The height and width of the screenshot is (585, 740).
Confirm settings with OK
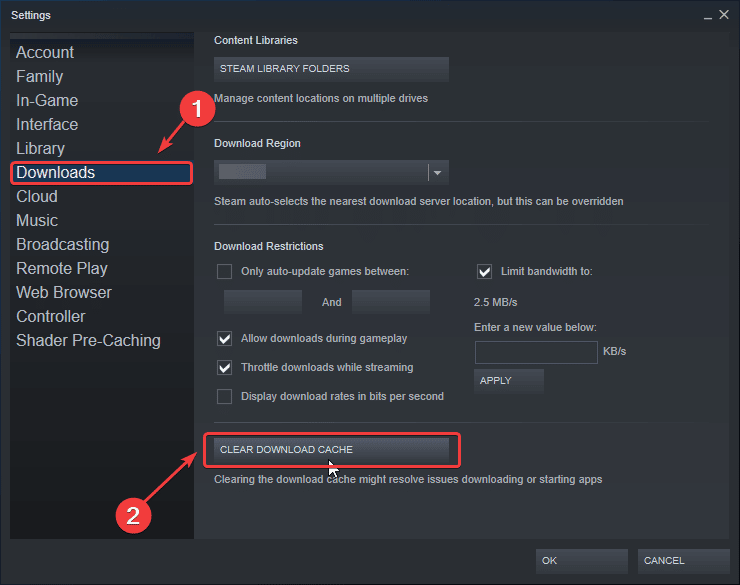coord(581,561)
